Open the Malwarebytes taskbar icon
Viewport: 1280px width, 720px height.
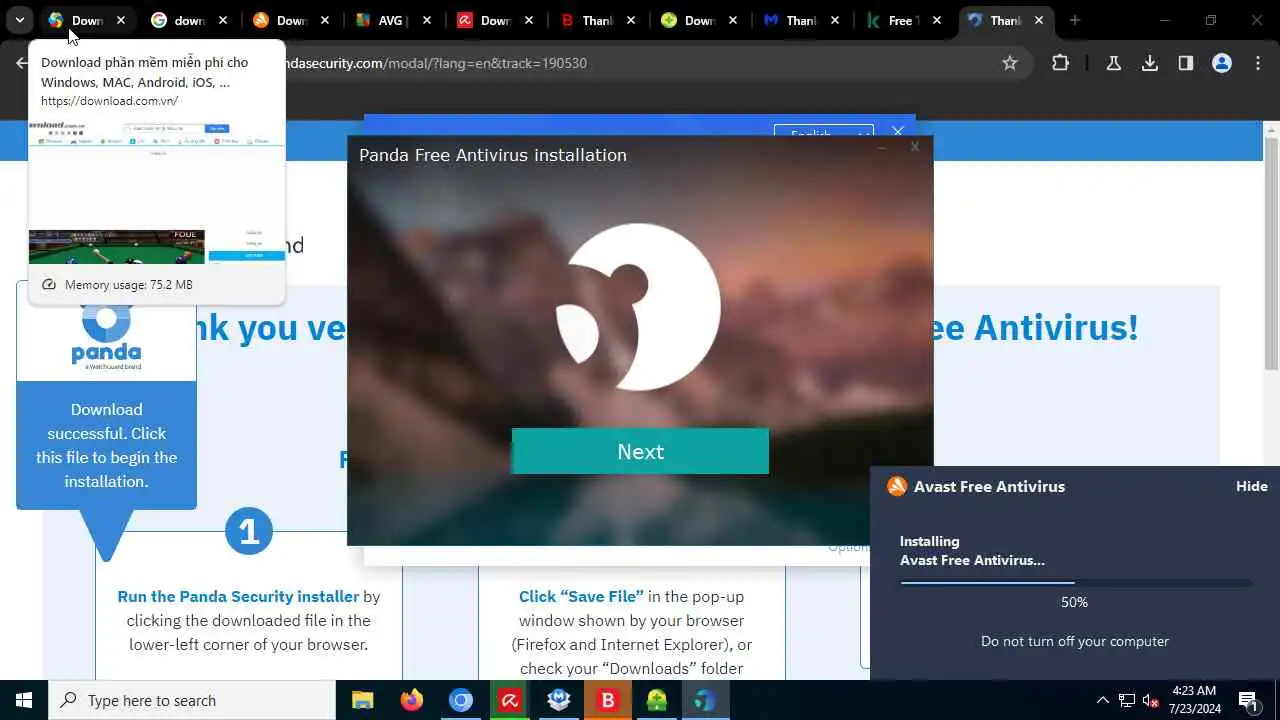click(x=558, y=700)
